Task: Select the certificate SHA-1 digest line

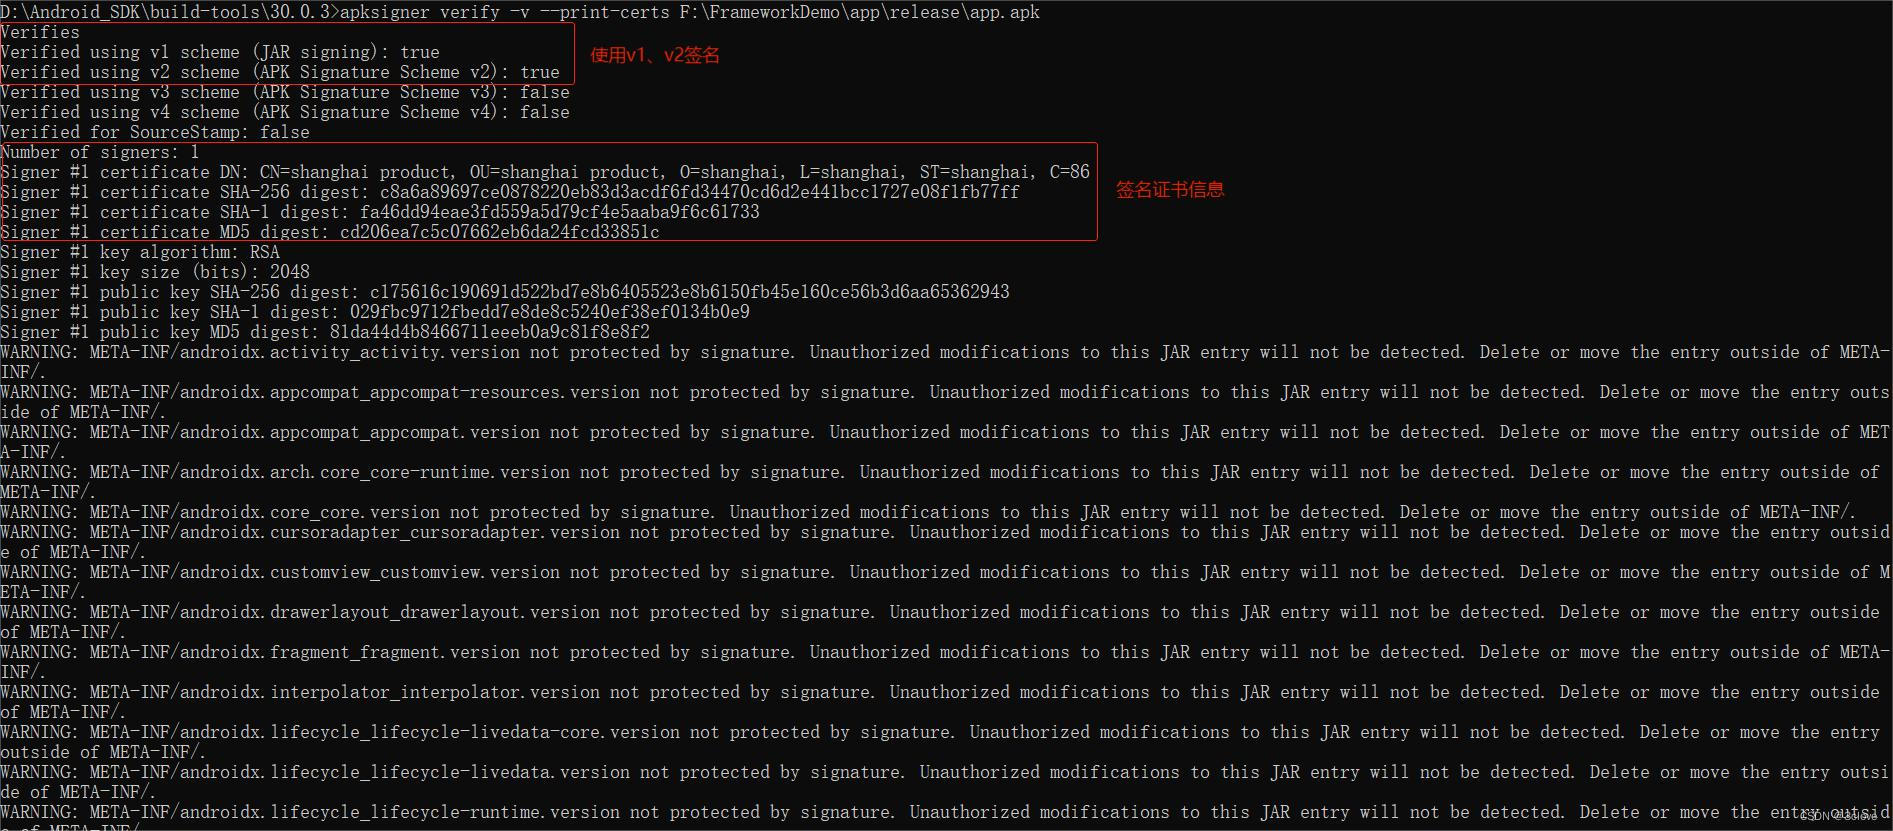Action: 380,212
